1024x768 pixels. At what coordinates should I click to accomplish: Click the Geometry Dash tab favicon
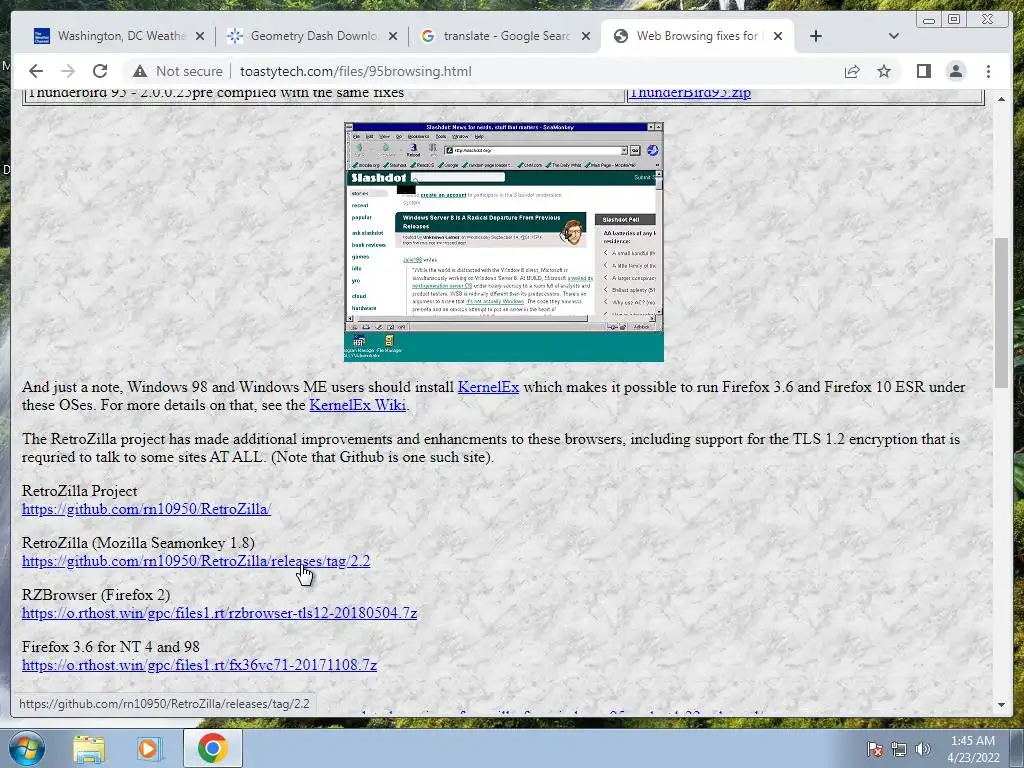click(234, 36)
